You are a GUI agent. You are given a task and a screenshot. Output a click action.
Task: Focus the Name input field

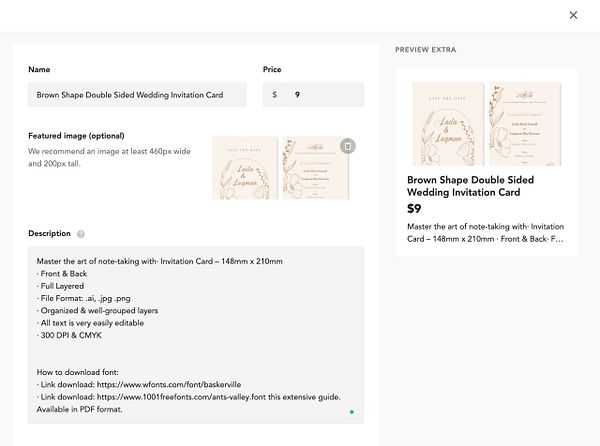[x=137, y=95]
